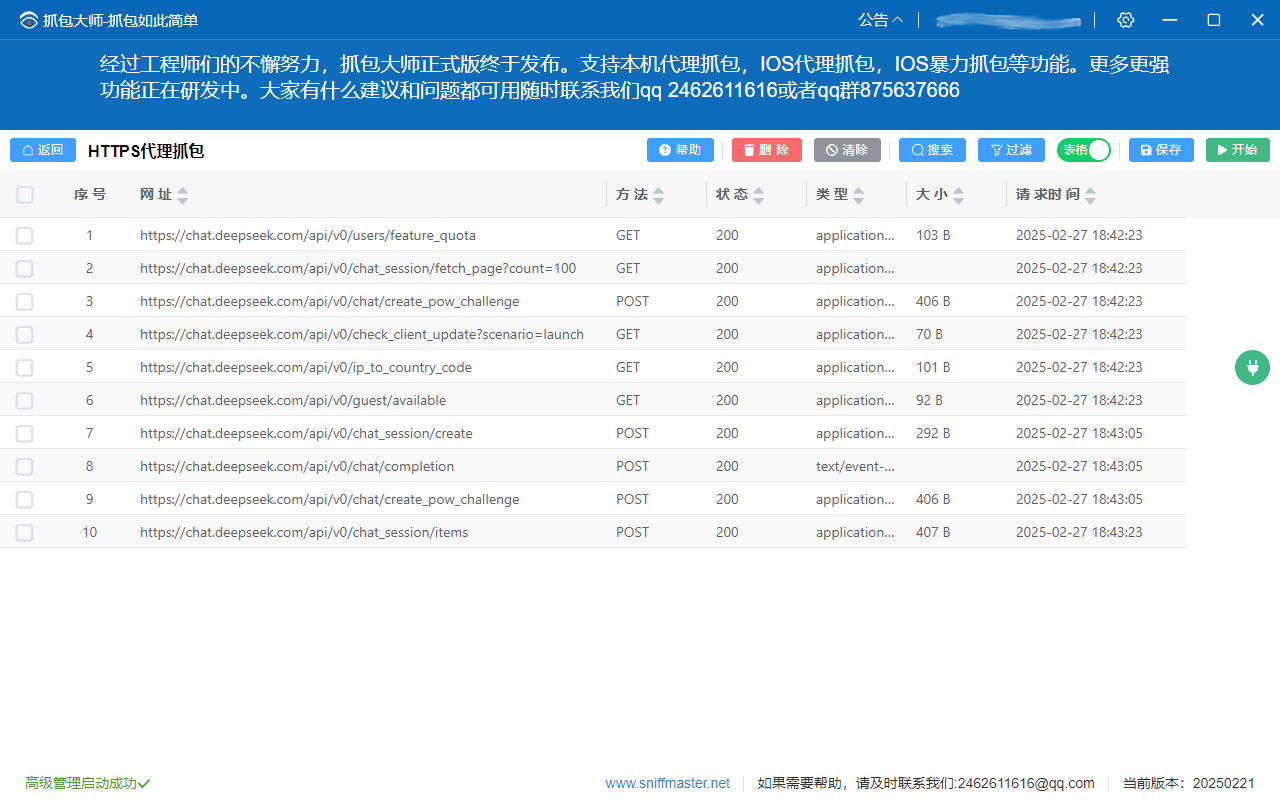Open the 帮助 help button
The width and height of the screenshot is (1280, 800).
coord(680,150)
